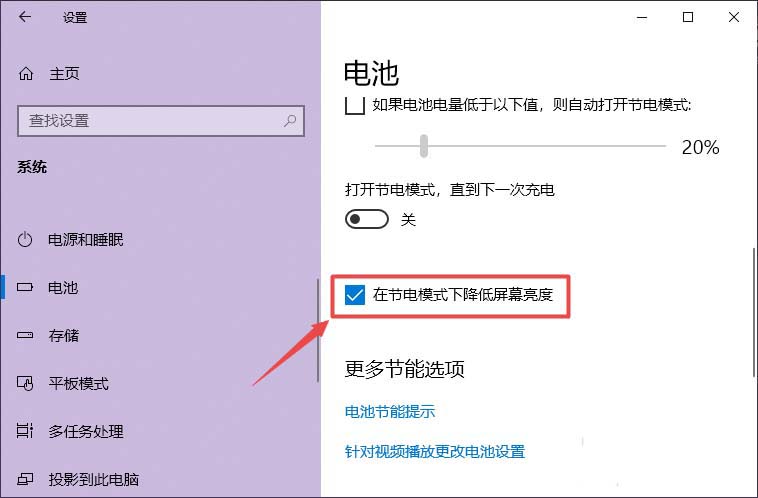
Task: Open 针对视频播放更改电池设置 link
Action: click(435, 451)
